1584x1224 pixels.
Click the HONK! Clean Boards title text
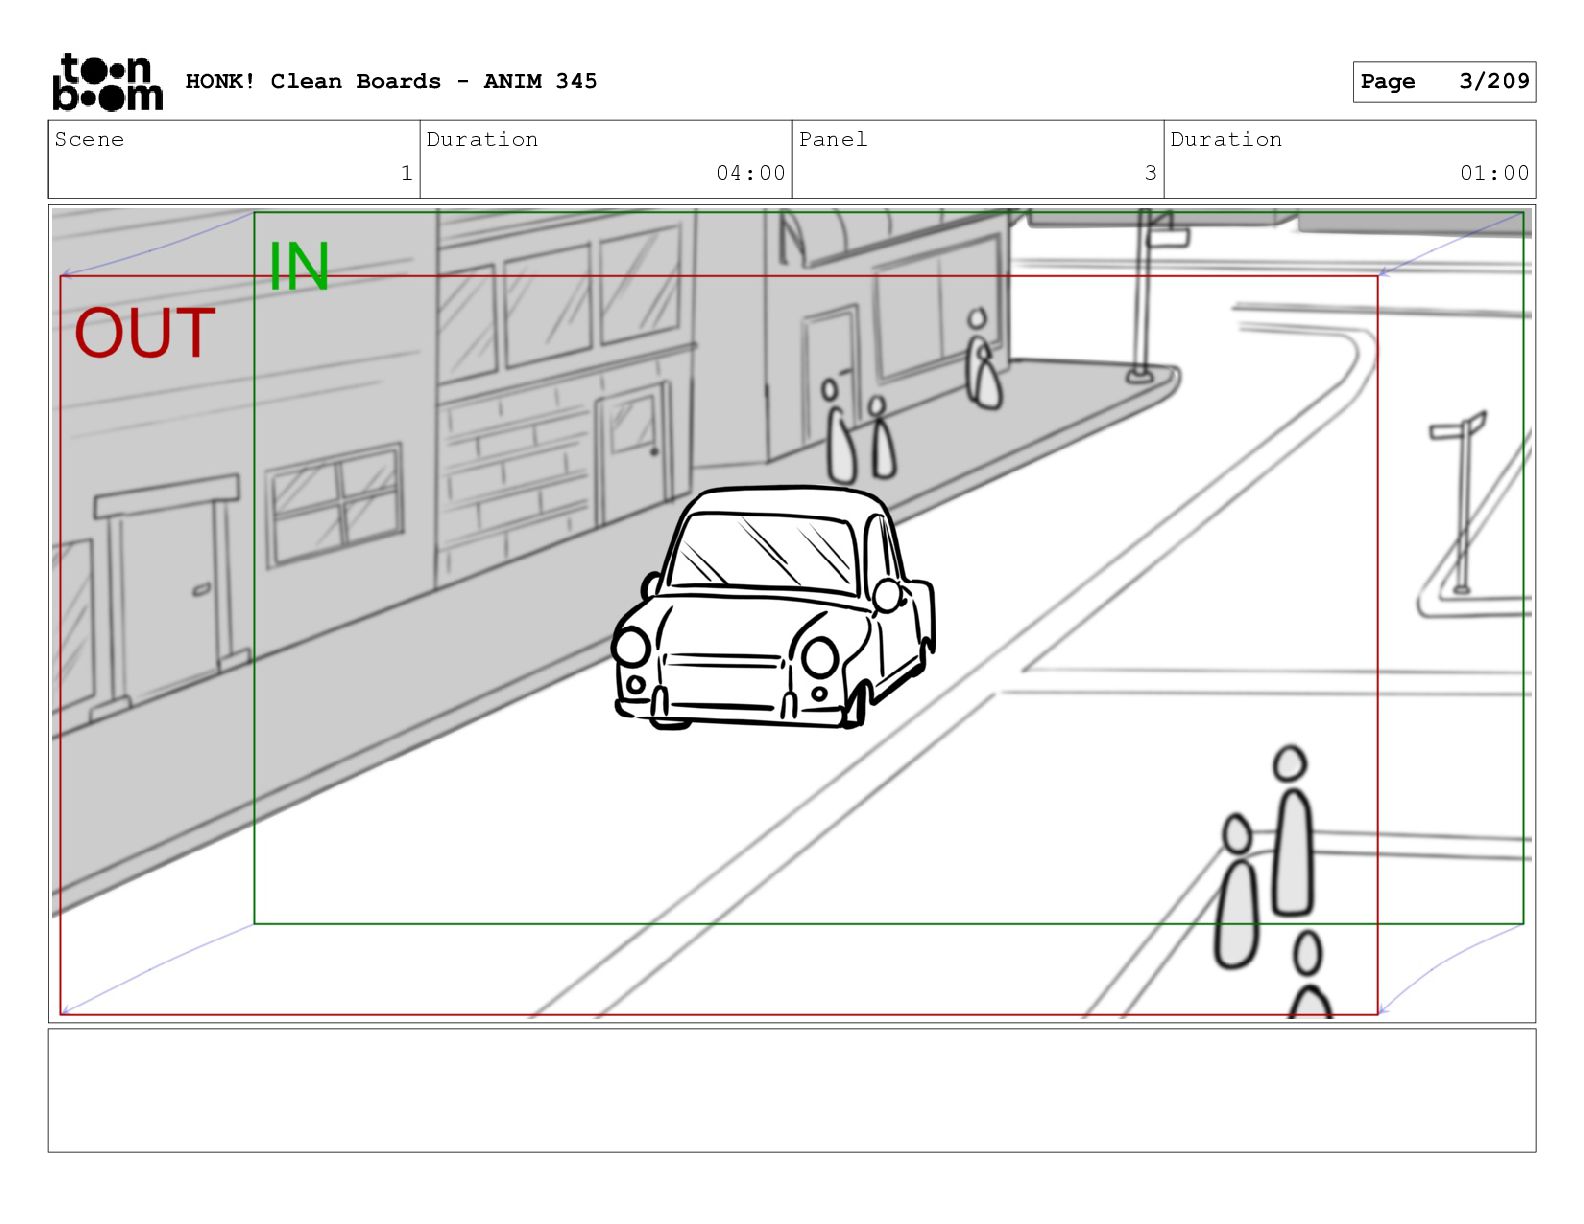tap(391, 82)
